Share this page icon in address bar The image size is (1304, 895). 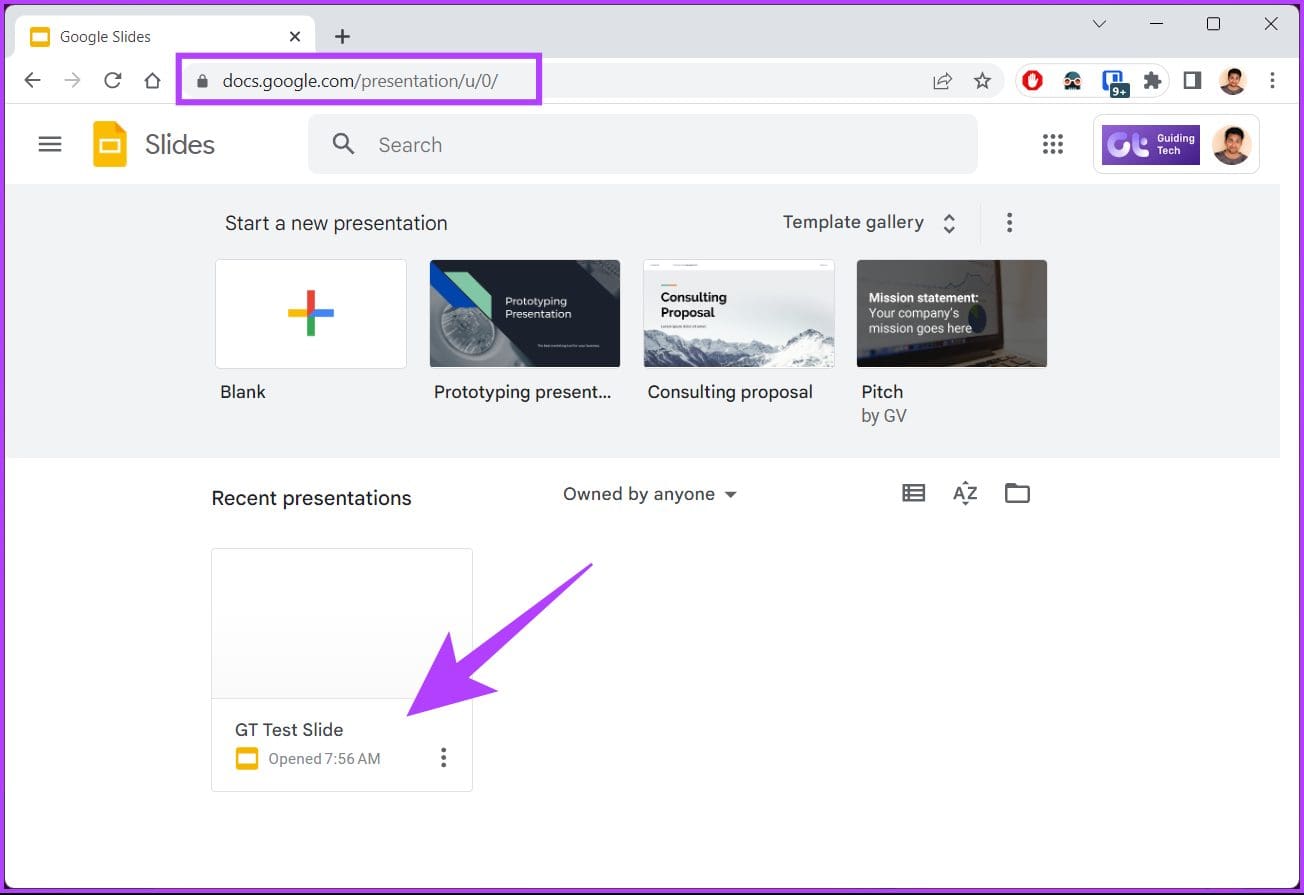click(942, 81)
